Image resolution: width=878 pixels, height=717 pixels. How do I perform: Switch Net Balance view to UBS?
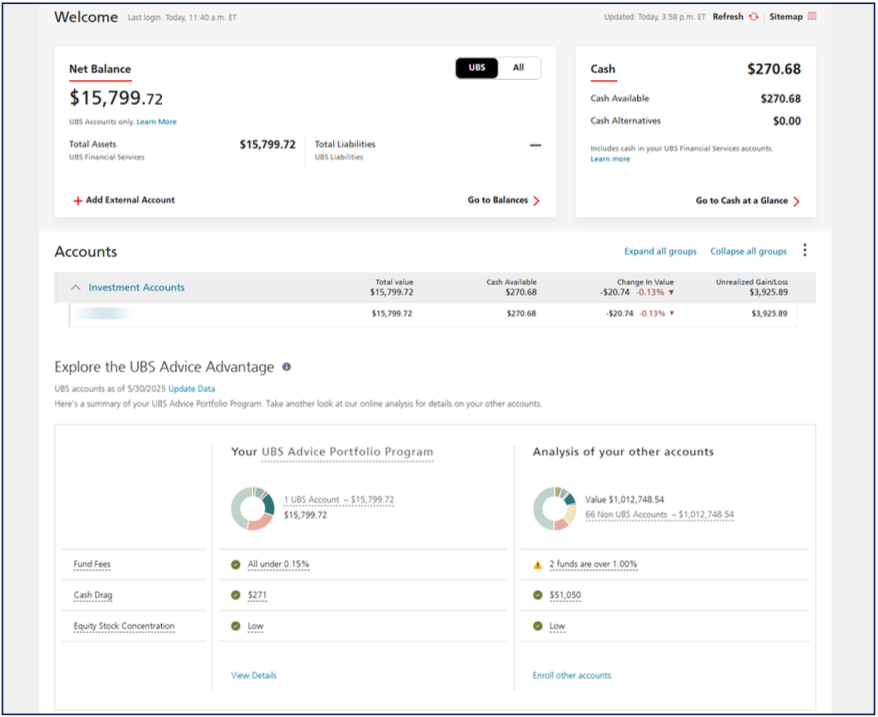[x=477, y=68]
